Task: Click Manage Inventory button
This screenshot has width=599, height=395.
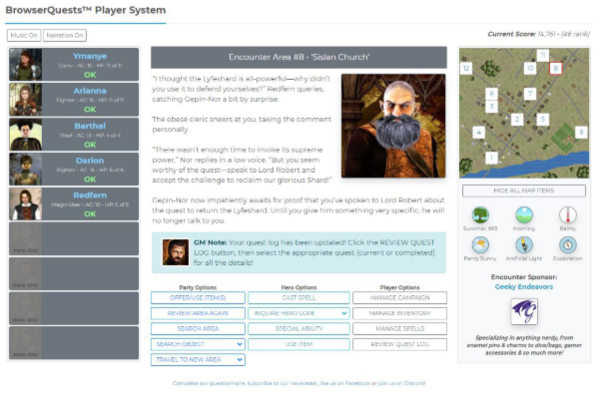Action: tap(400, 313)
